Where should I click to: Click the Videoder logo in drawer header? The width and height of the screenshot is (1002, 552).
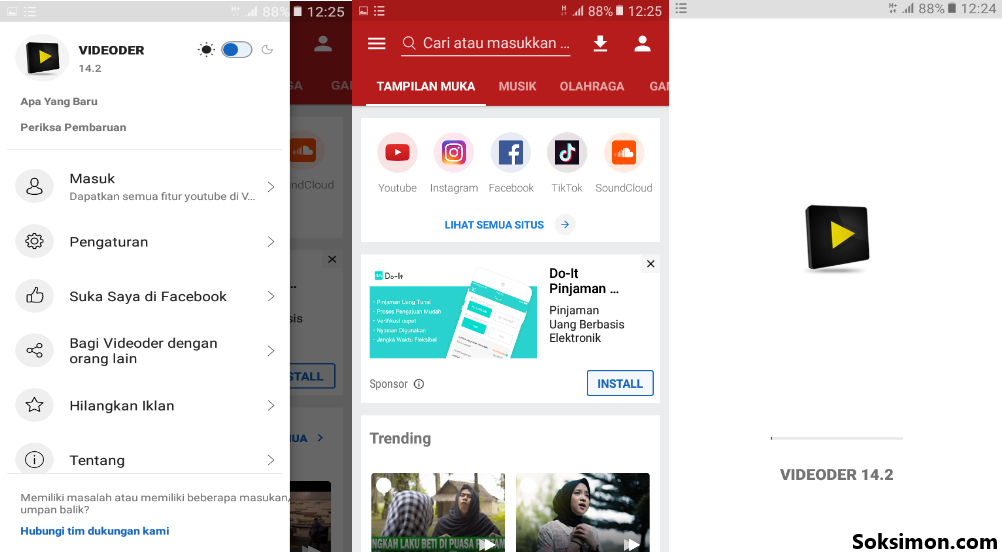42,58
